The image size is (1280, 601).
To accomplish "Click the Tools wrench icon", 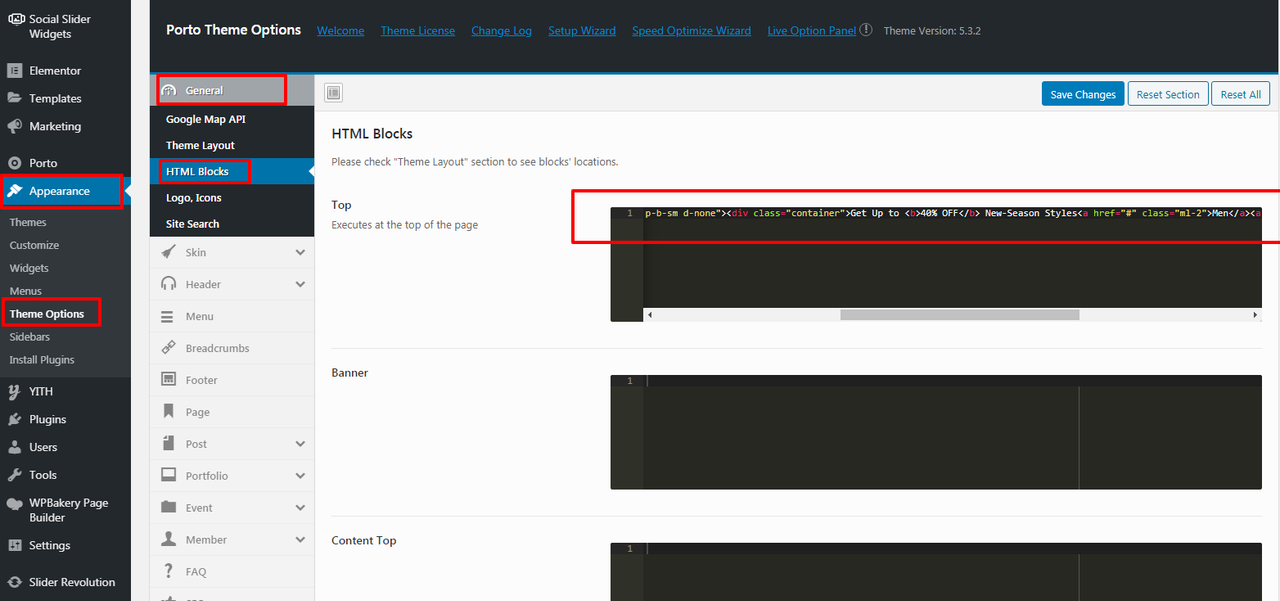I will [x=15, y=476].
